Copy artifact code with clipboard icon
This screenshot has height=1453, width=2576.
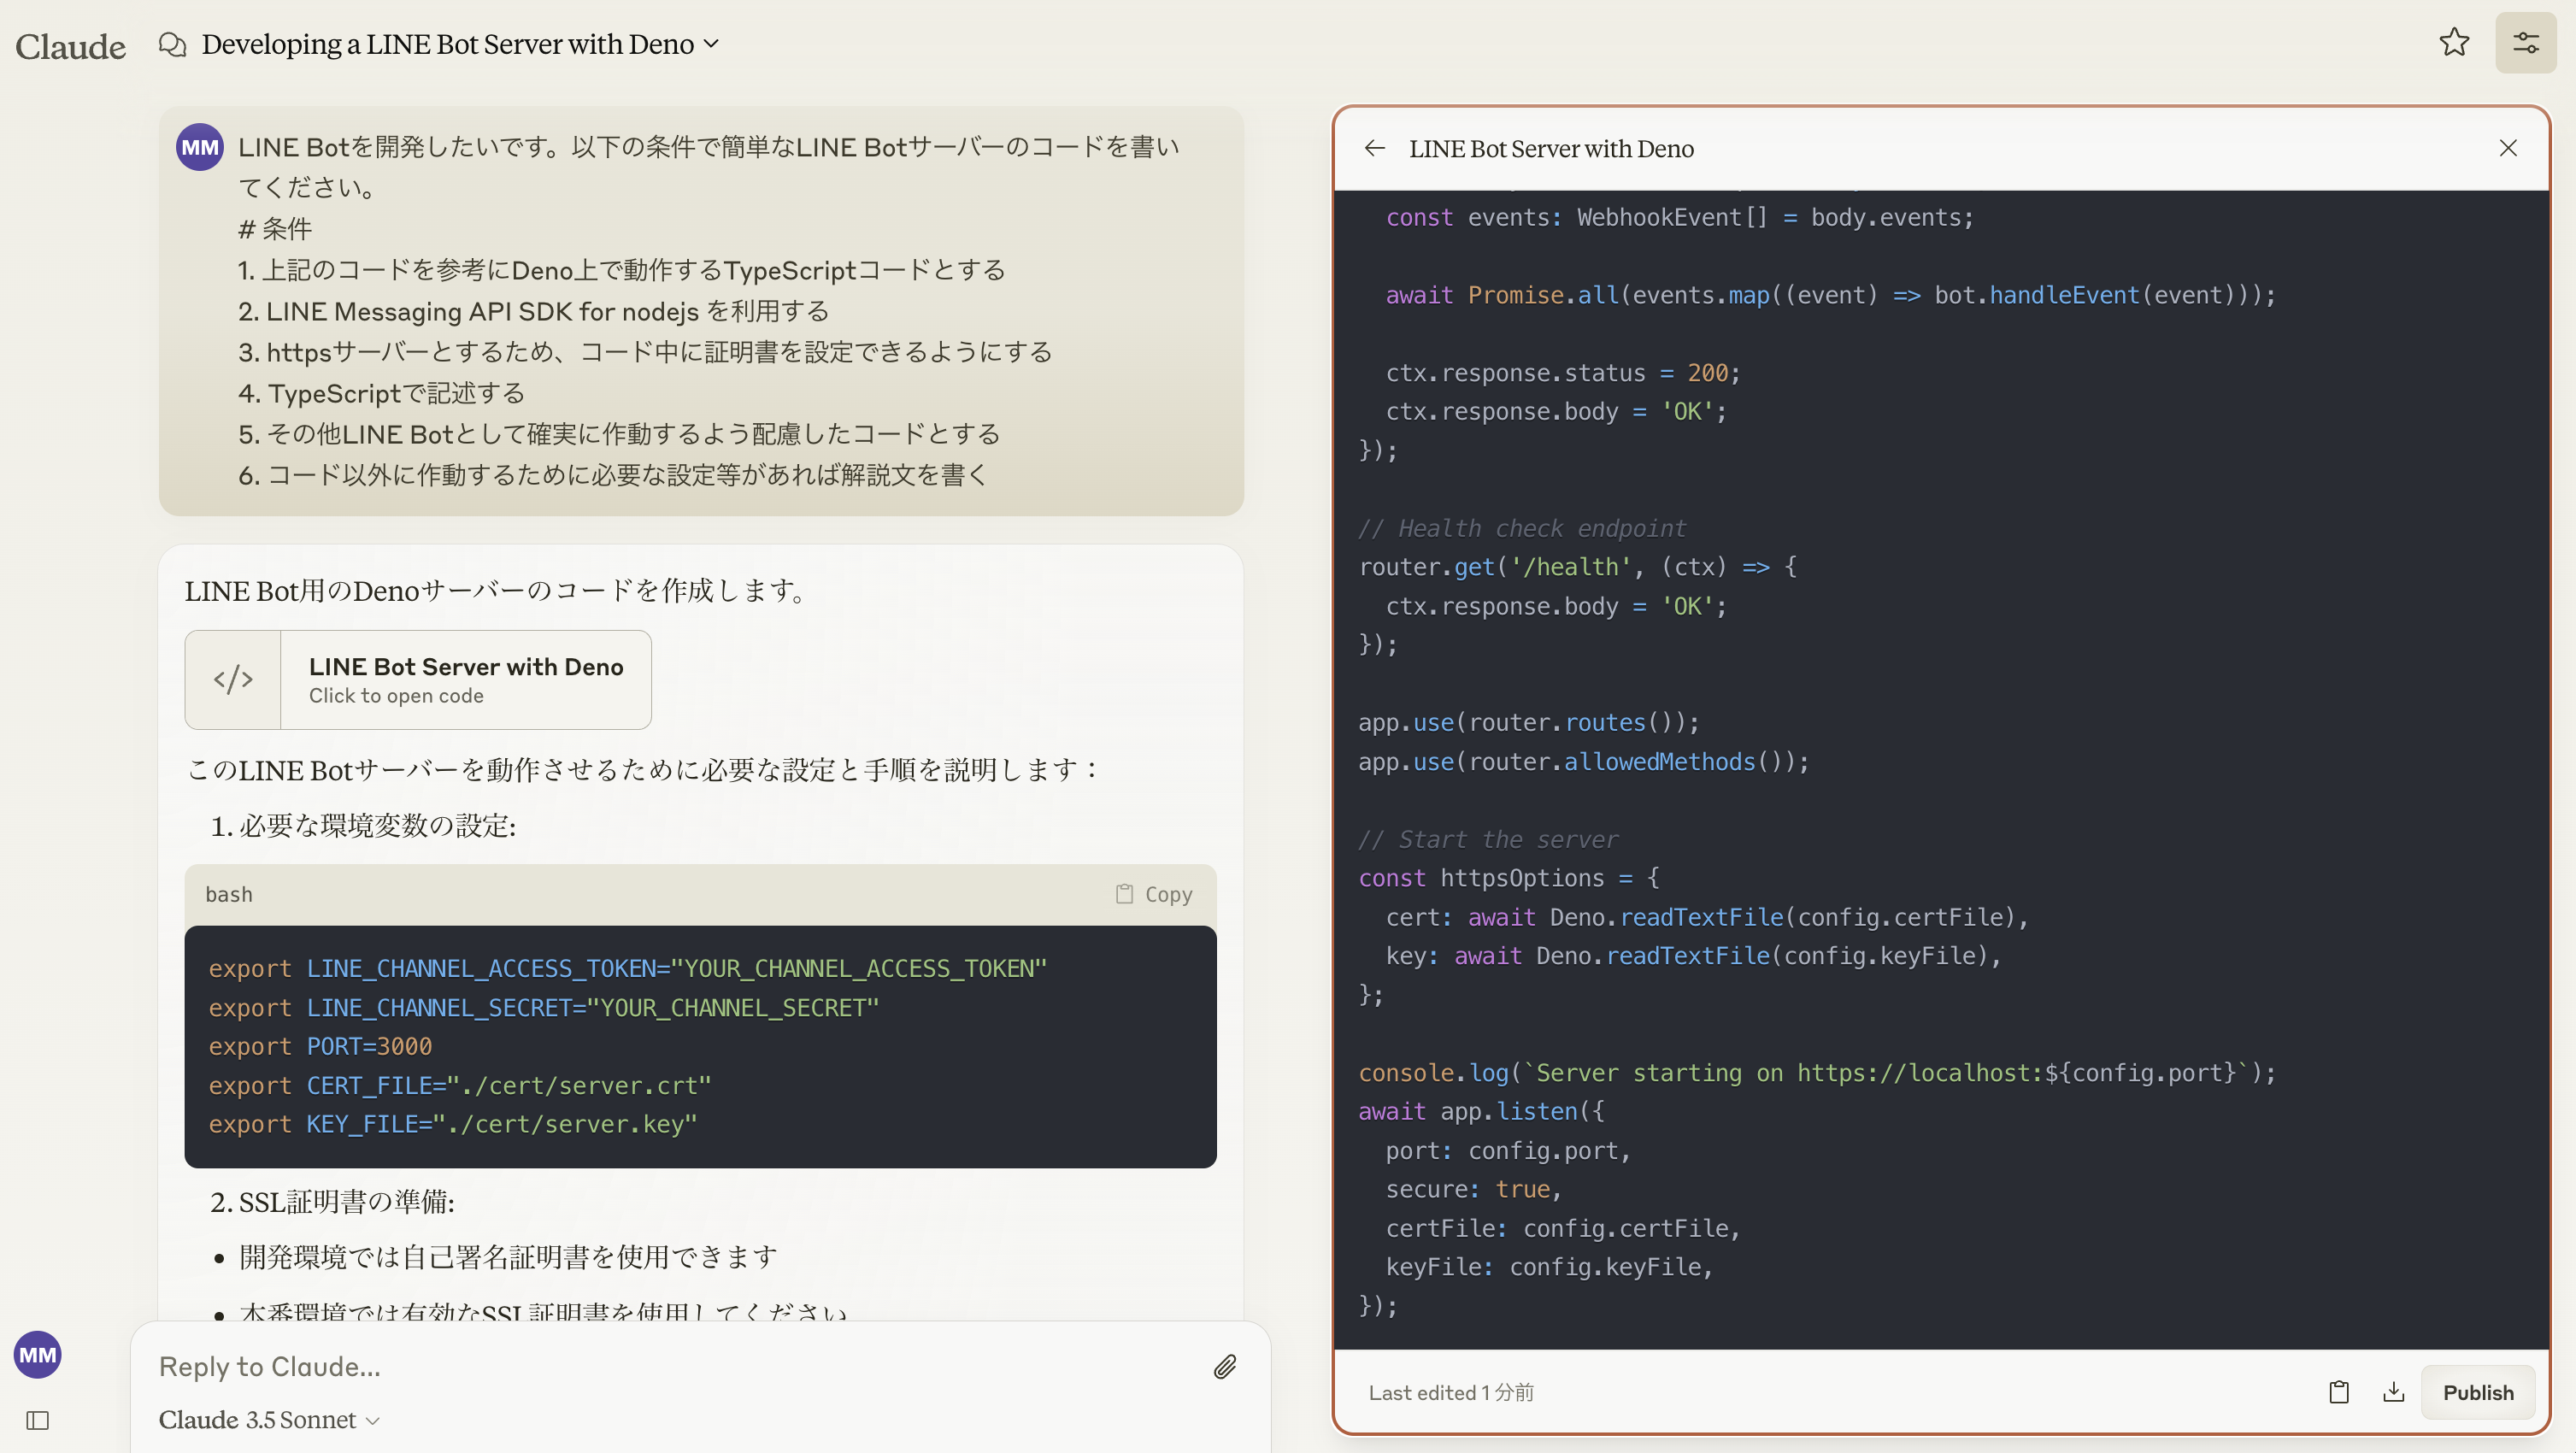click(2338, 1391)
